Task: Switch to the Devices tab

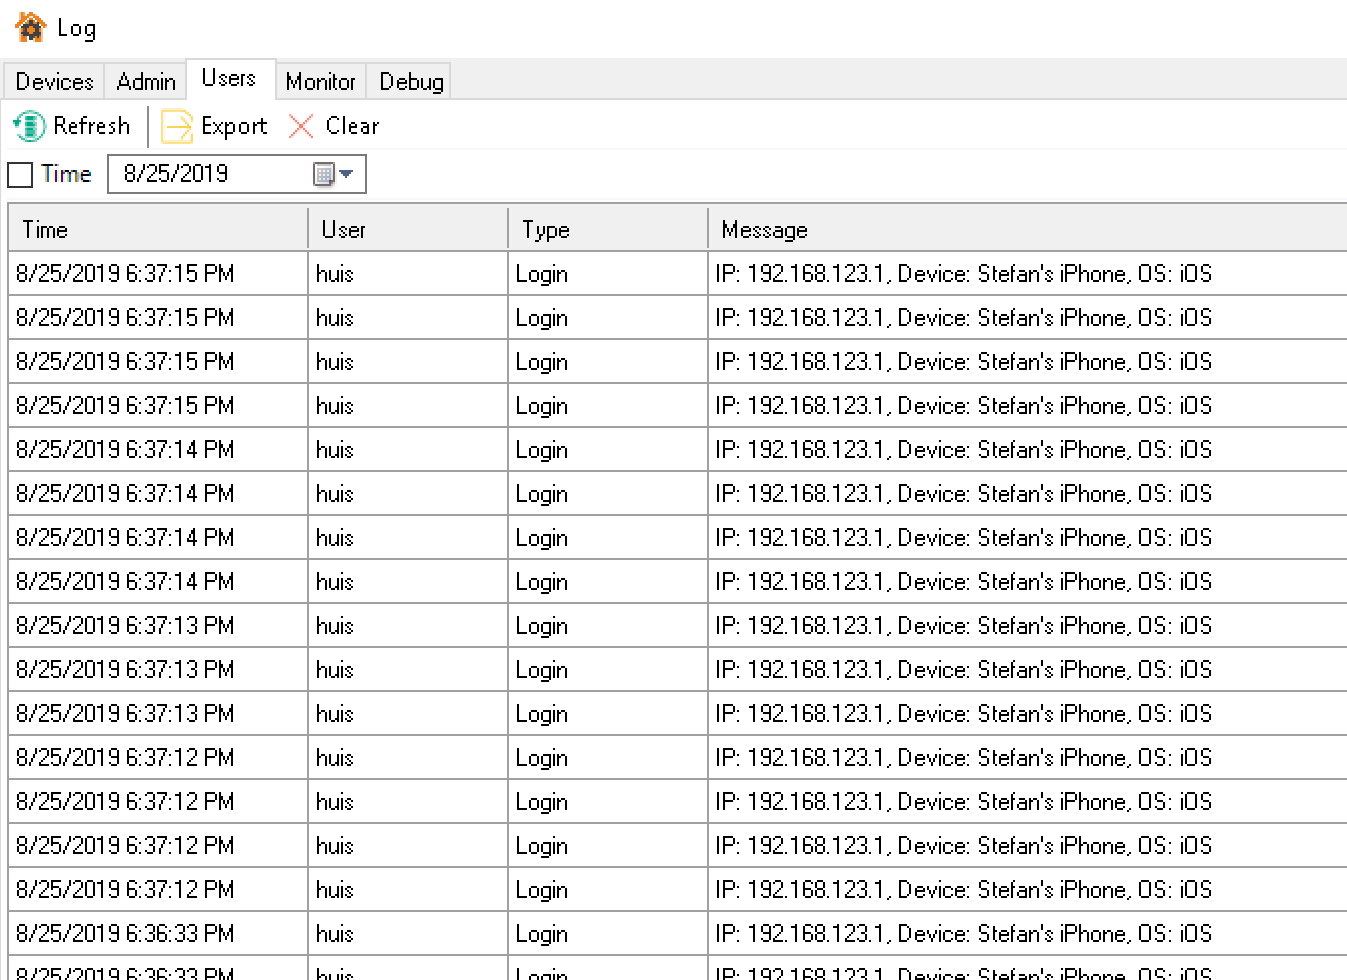Action: 54,81
